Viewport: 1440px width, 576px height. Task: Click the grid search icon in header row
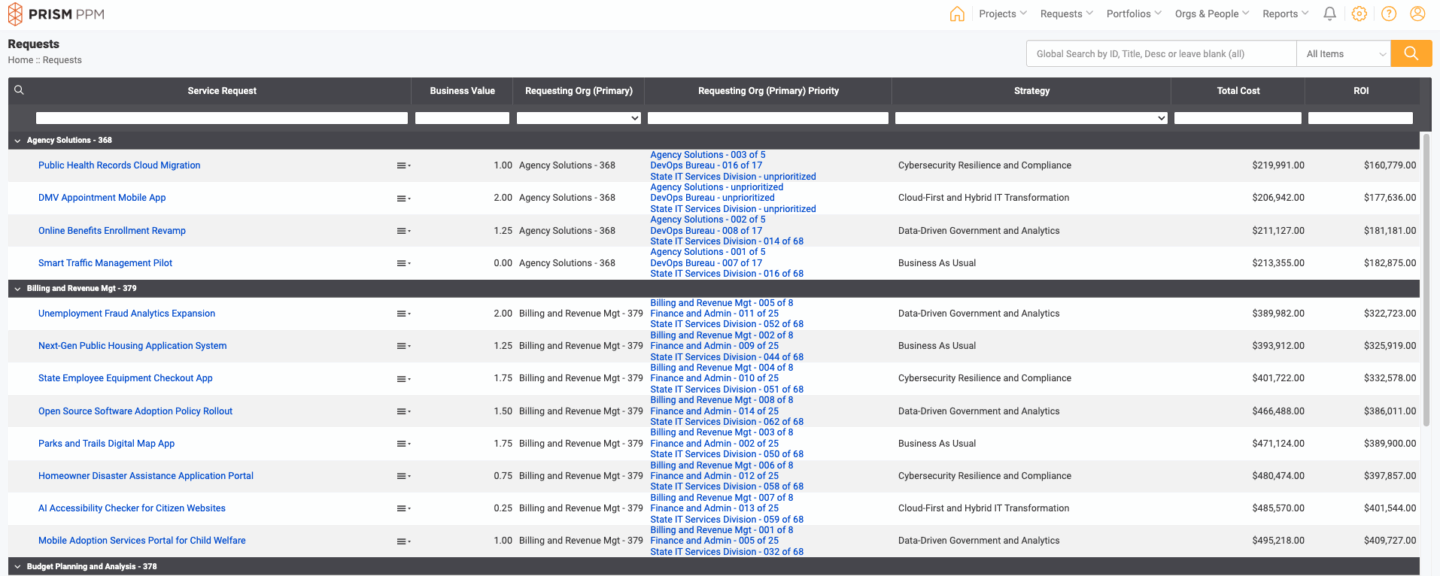point(19,90)
